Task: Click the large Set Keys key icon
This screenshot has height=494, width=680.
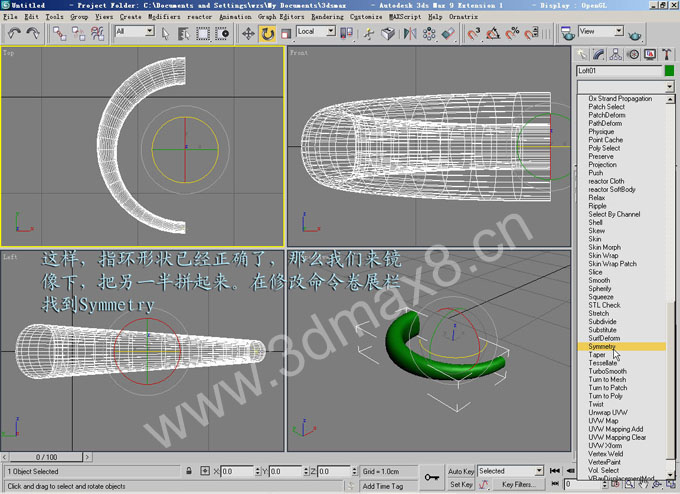Action: [432, 477]
